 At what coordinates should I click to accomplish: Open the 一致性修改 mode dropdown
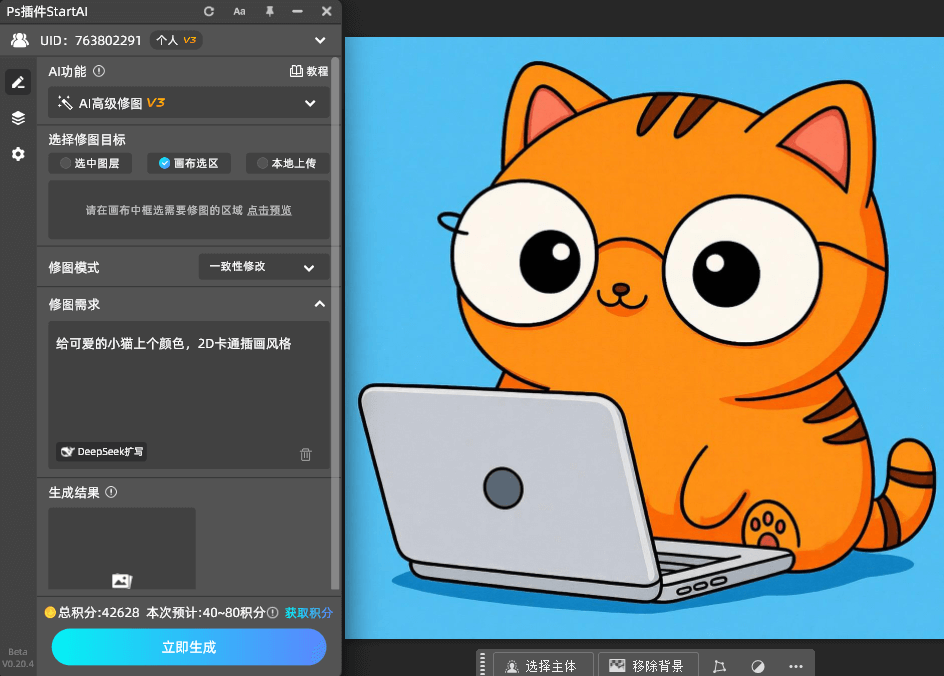pyautogui.click(x=263, y=267)
